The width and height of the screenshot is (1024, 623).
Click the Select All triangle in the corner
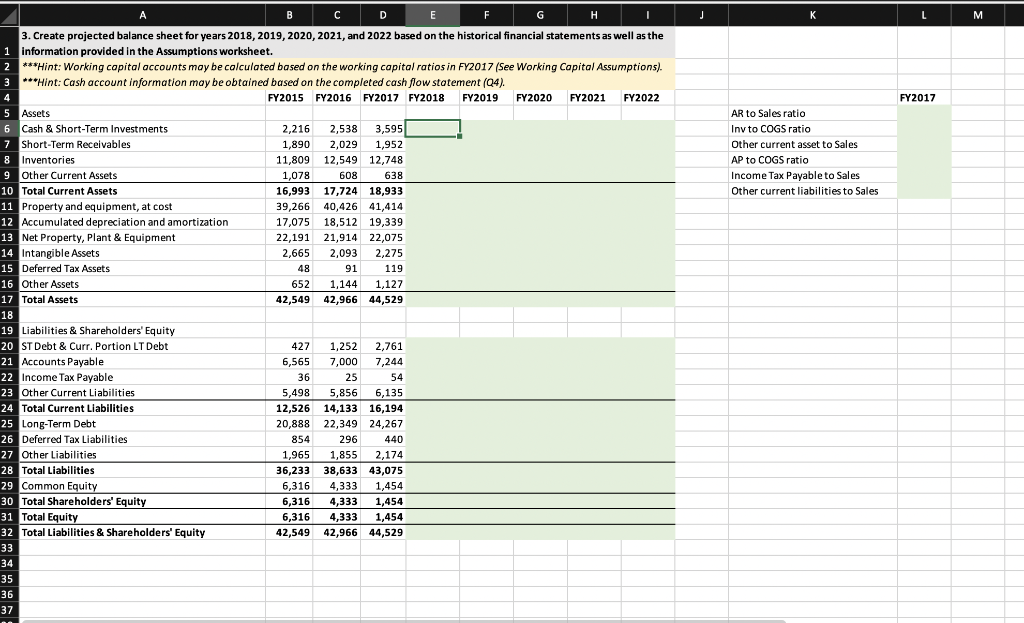coord(7,15)
